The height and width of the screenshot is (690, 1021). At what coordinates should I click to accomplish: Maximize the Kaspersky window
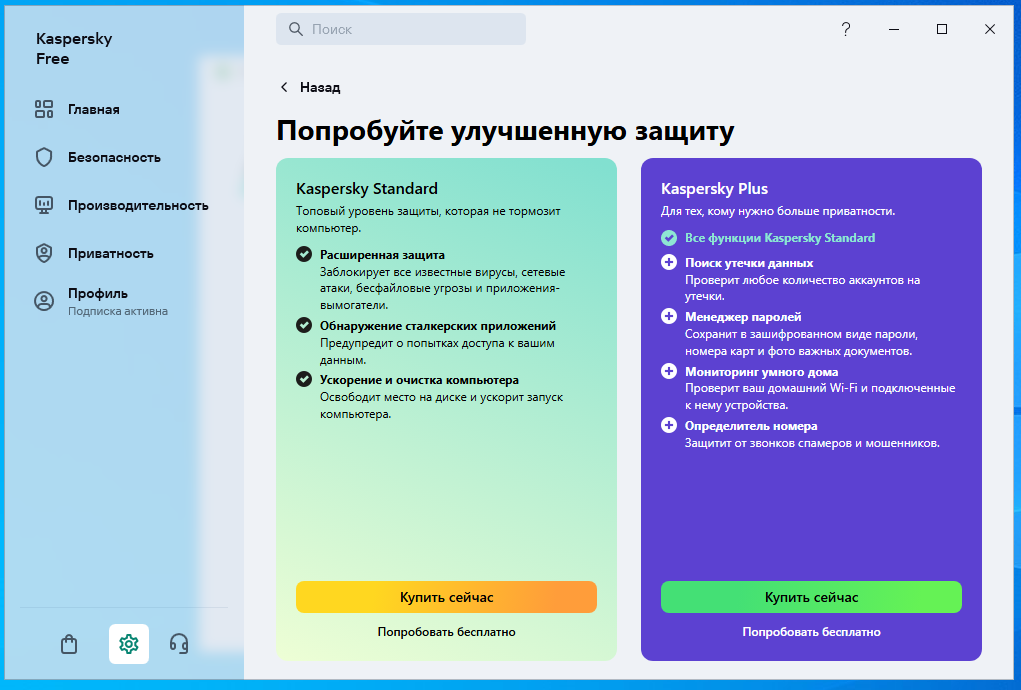(x=942, y=29)
